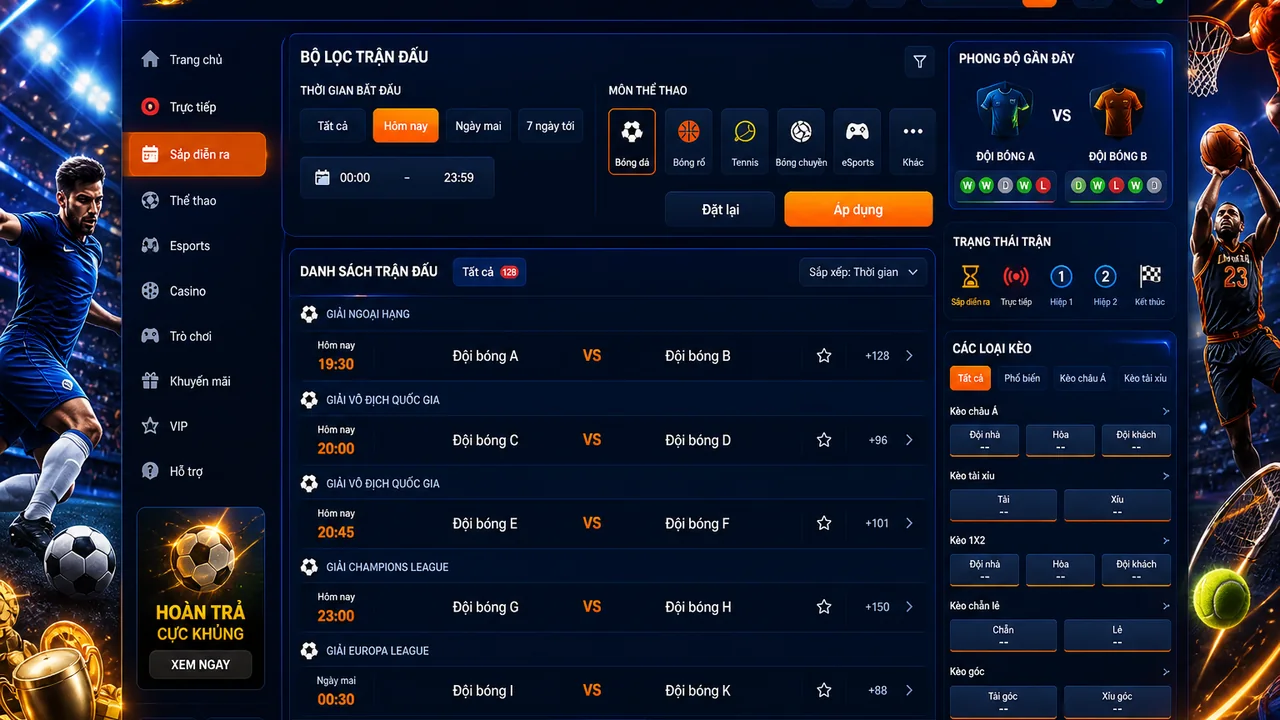Screen dimensions: 1280x720
Task: Expand the +128 markets chevron
Action: [x=909, y=356]
